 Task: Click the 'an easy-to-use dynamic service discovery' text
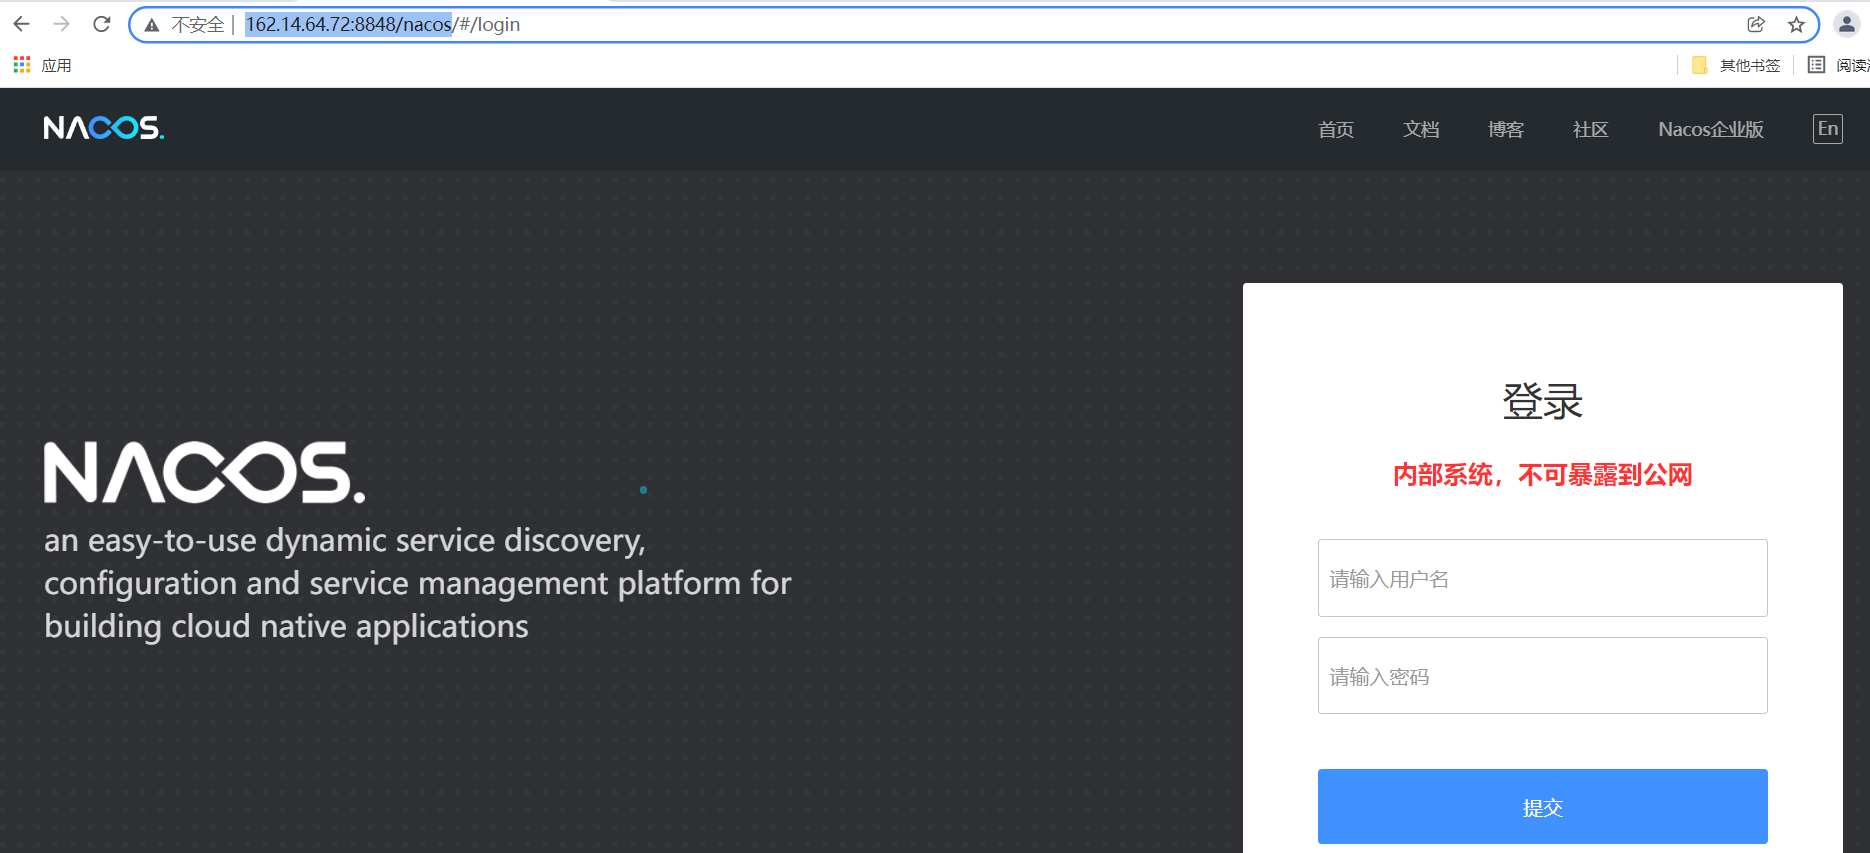[x=345, y=540]
